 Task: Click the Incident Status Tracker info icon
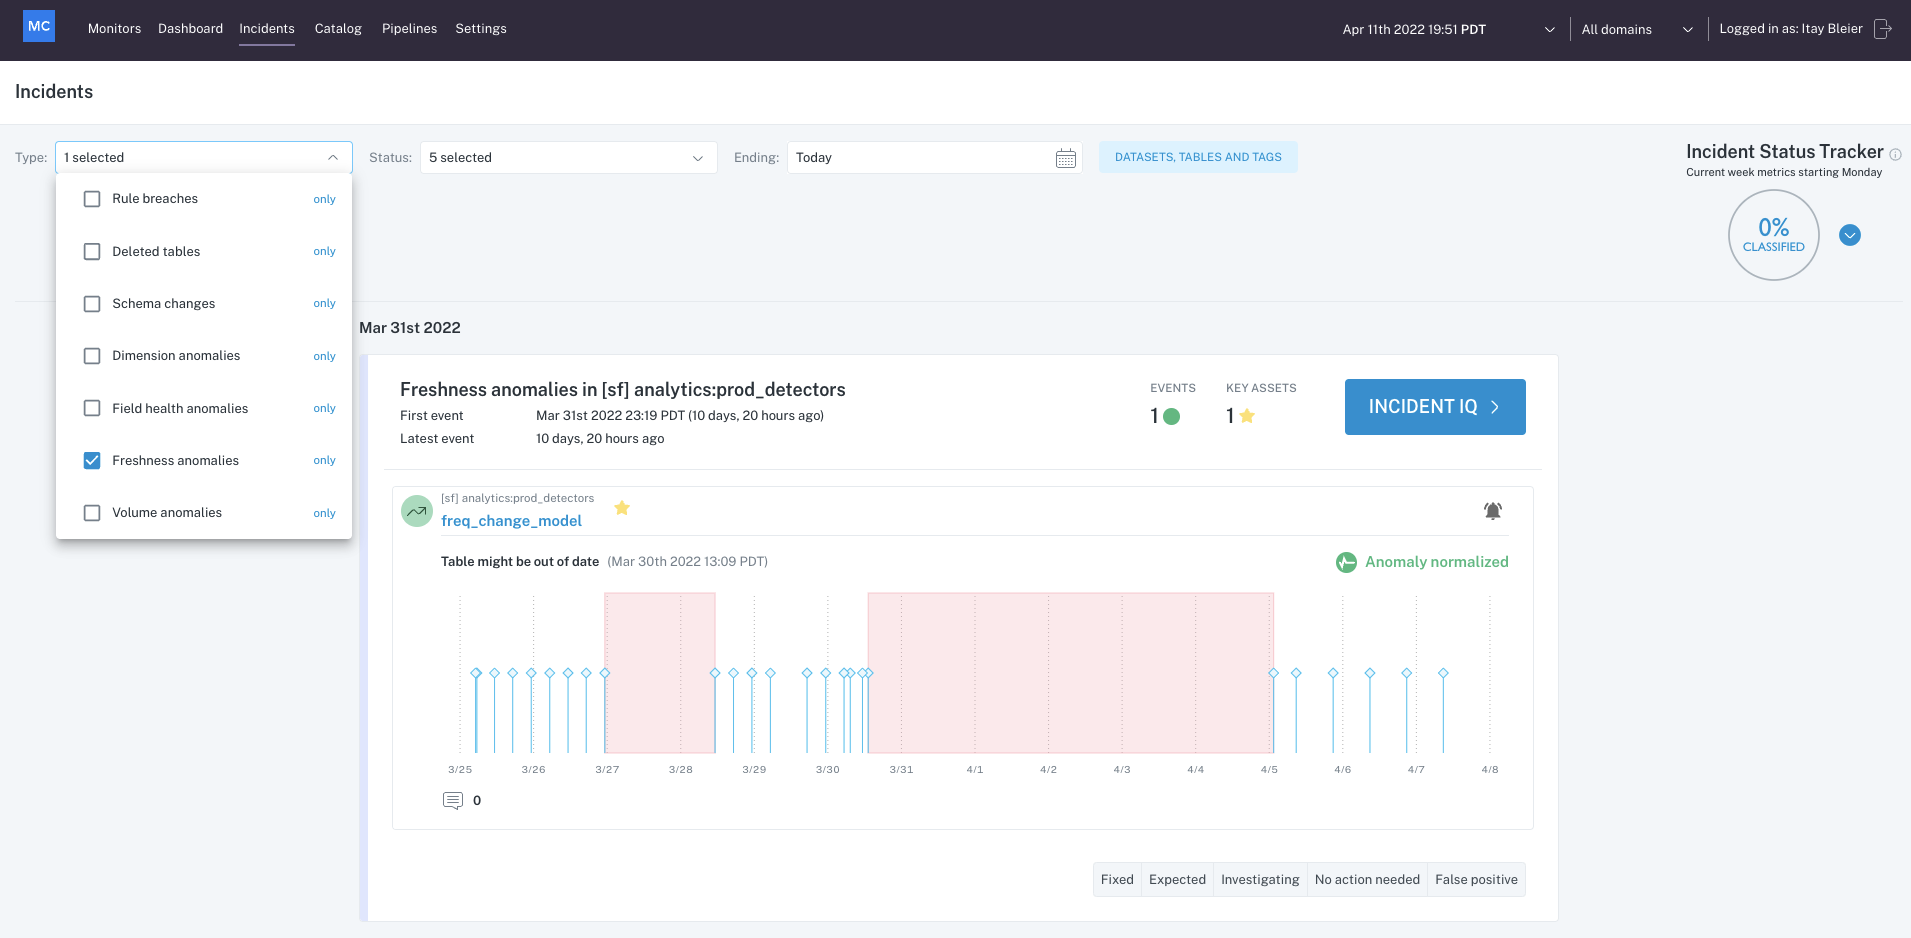tap(1895, 154)
